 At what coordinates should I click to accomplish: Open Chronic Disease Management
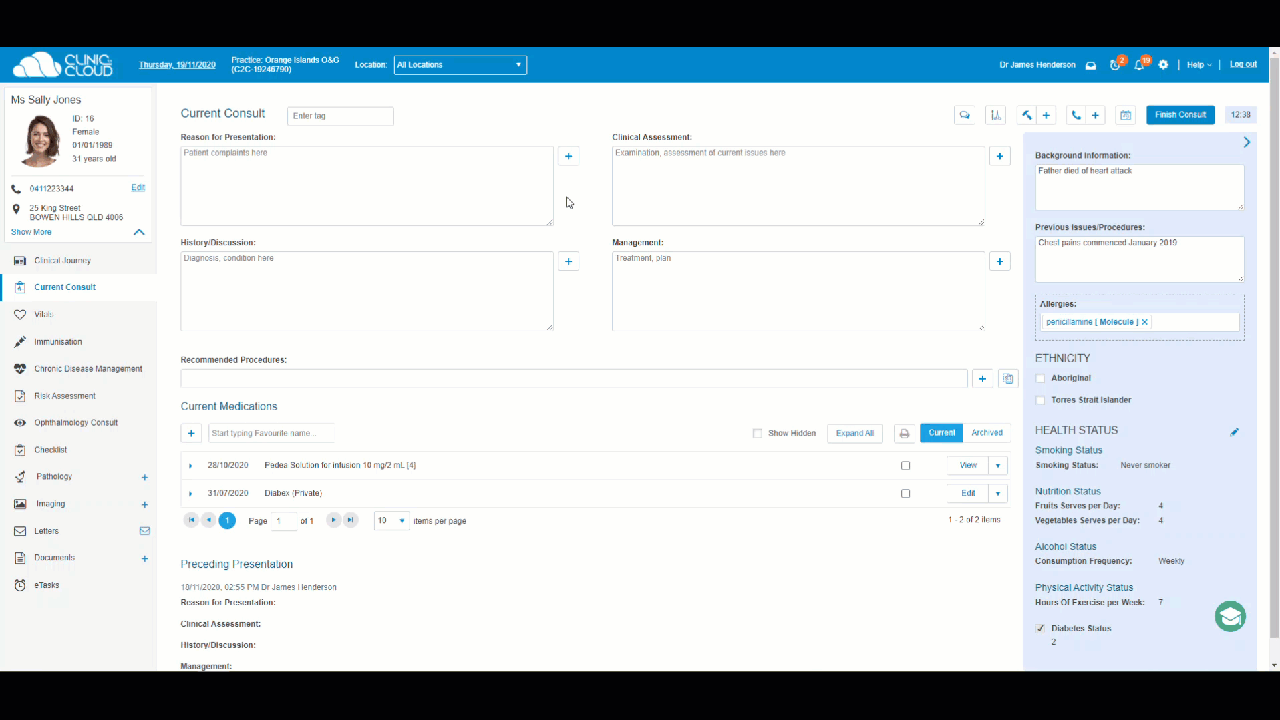point(88,369)
